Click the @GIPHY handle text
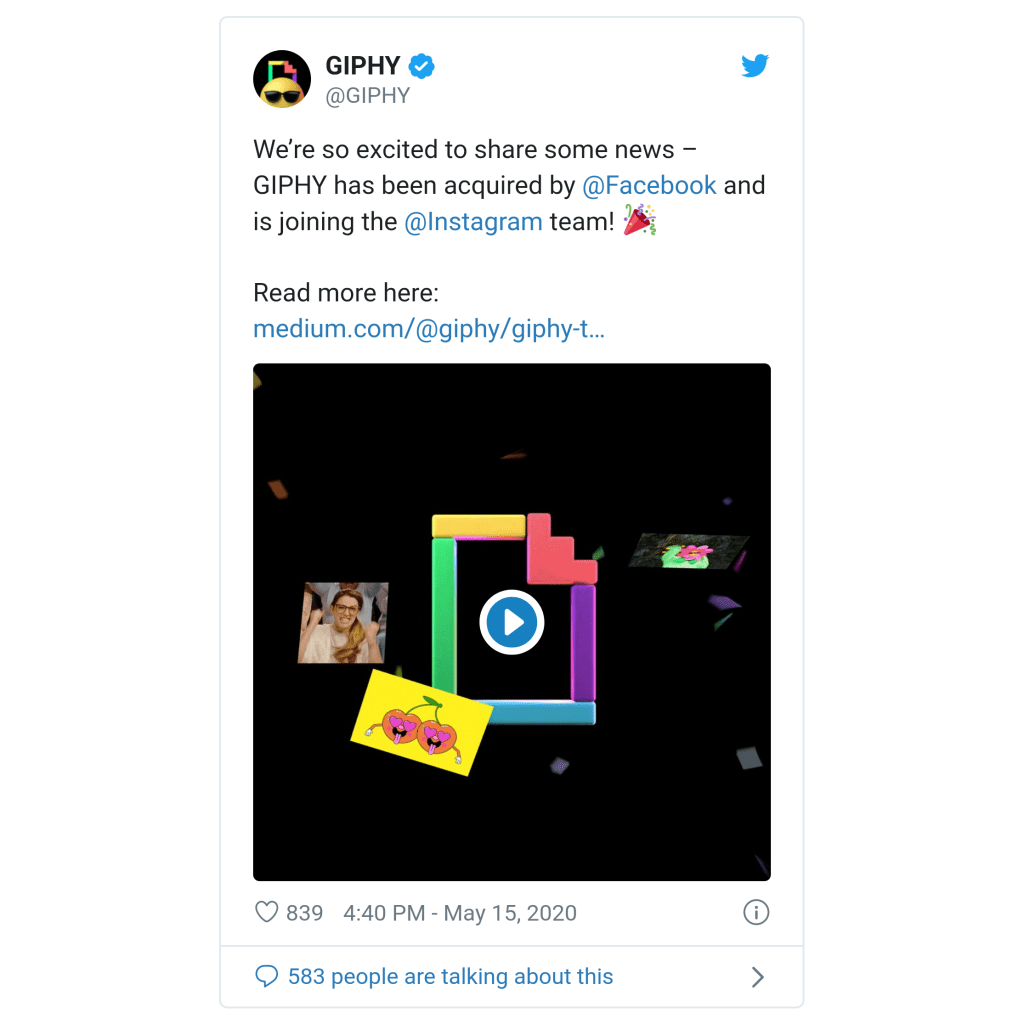 [x=368, y=96]
